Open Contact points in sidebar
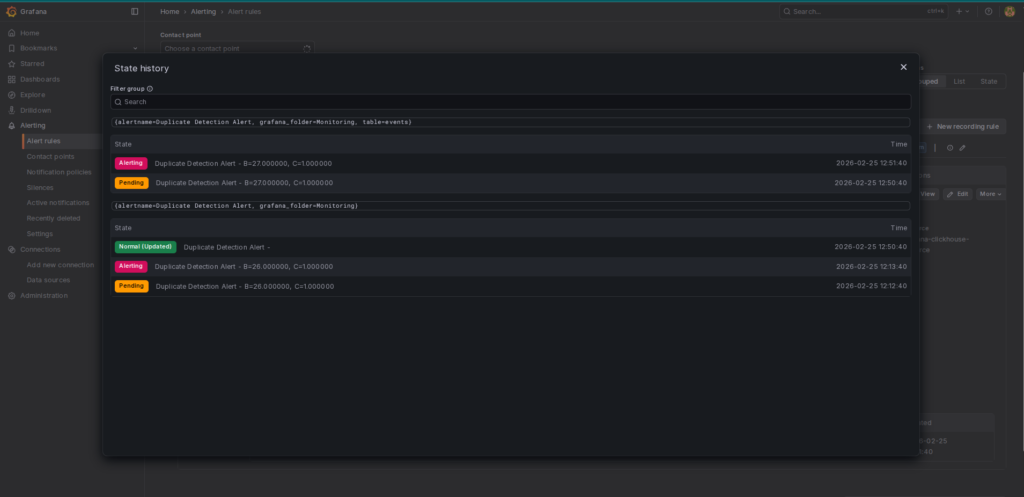The width and height of the screenshot is (1024, 497). 50,157
